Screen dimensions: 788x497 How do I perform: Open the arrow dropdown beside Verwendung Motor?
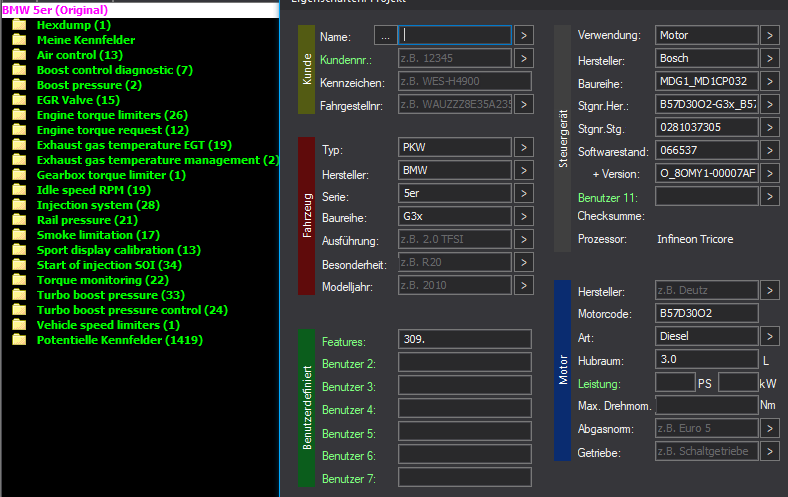pos(769,36)
